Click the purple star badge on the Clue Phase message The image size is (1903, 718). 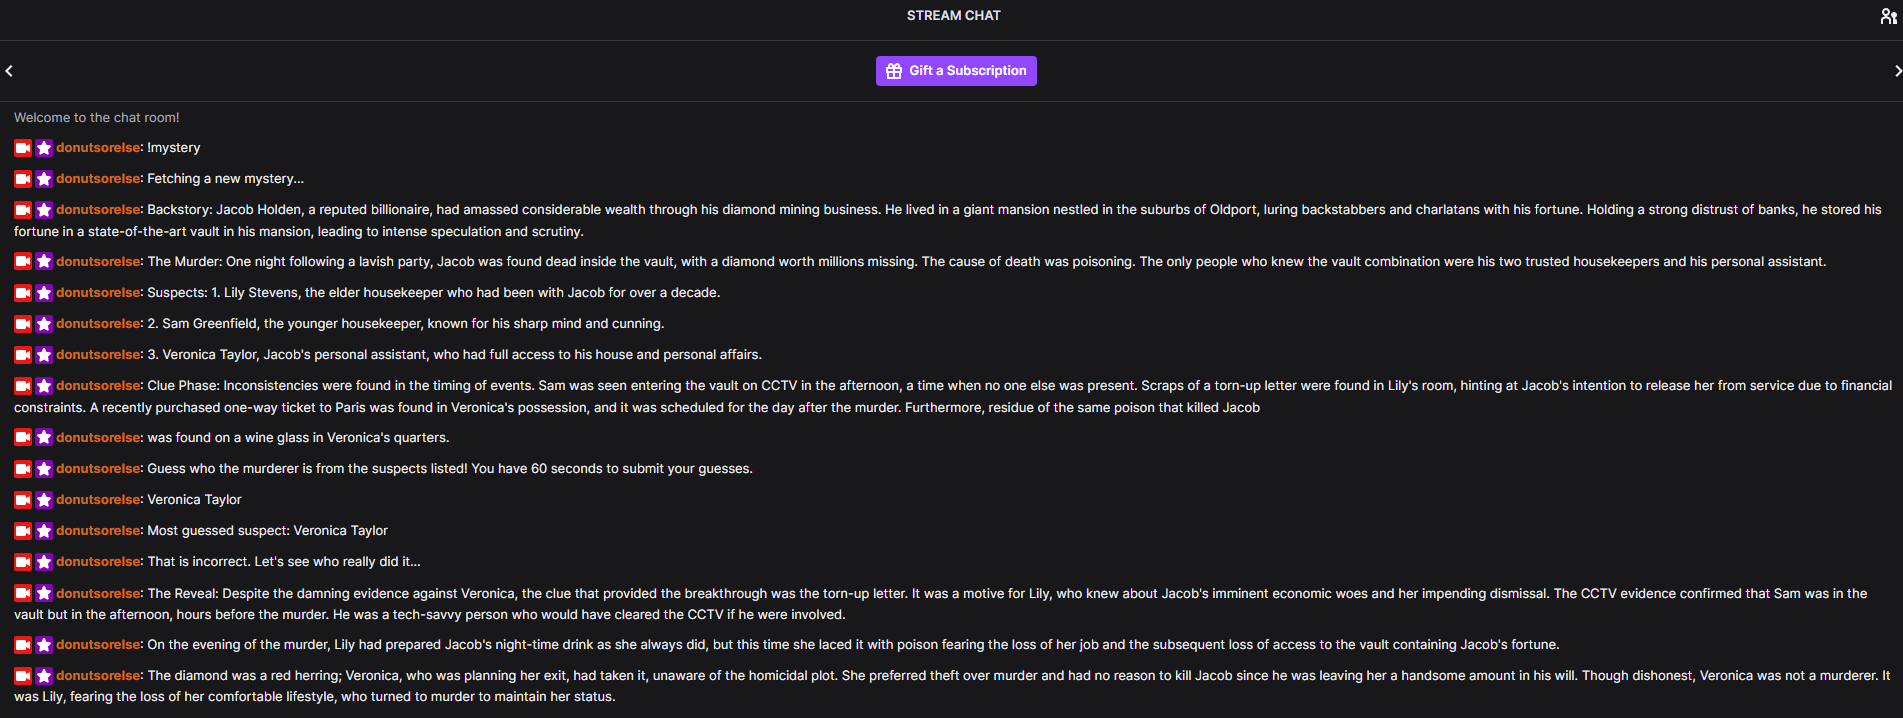(x=44, y=386)
